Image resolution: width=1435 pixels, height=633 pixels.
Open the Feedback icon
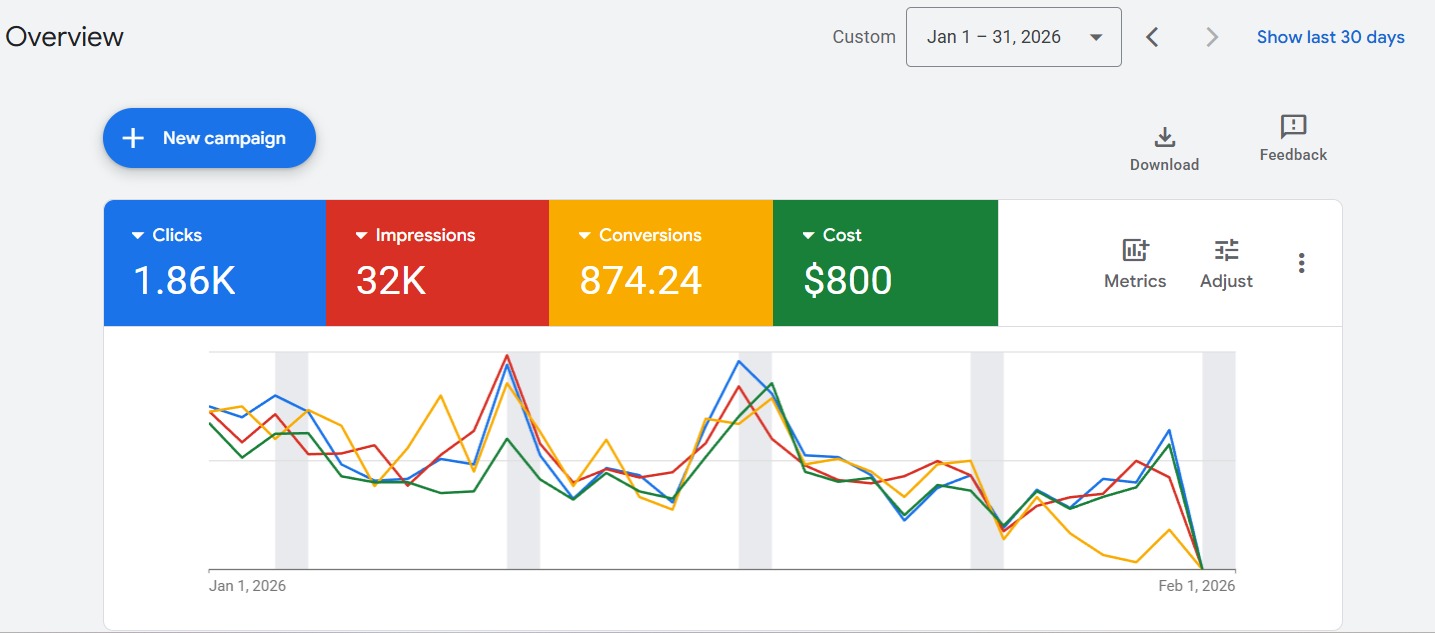[1293, 127]
